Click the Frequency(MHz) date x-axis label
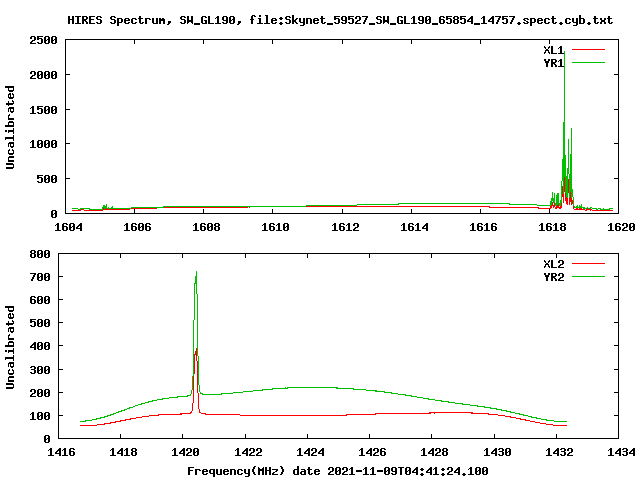The width and height of the screenshot is (640, 480). (x=338, y=471)
